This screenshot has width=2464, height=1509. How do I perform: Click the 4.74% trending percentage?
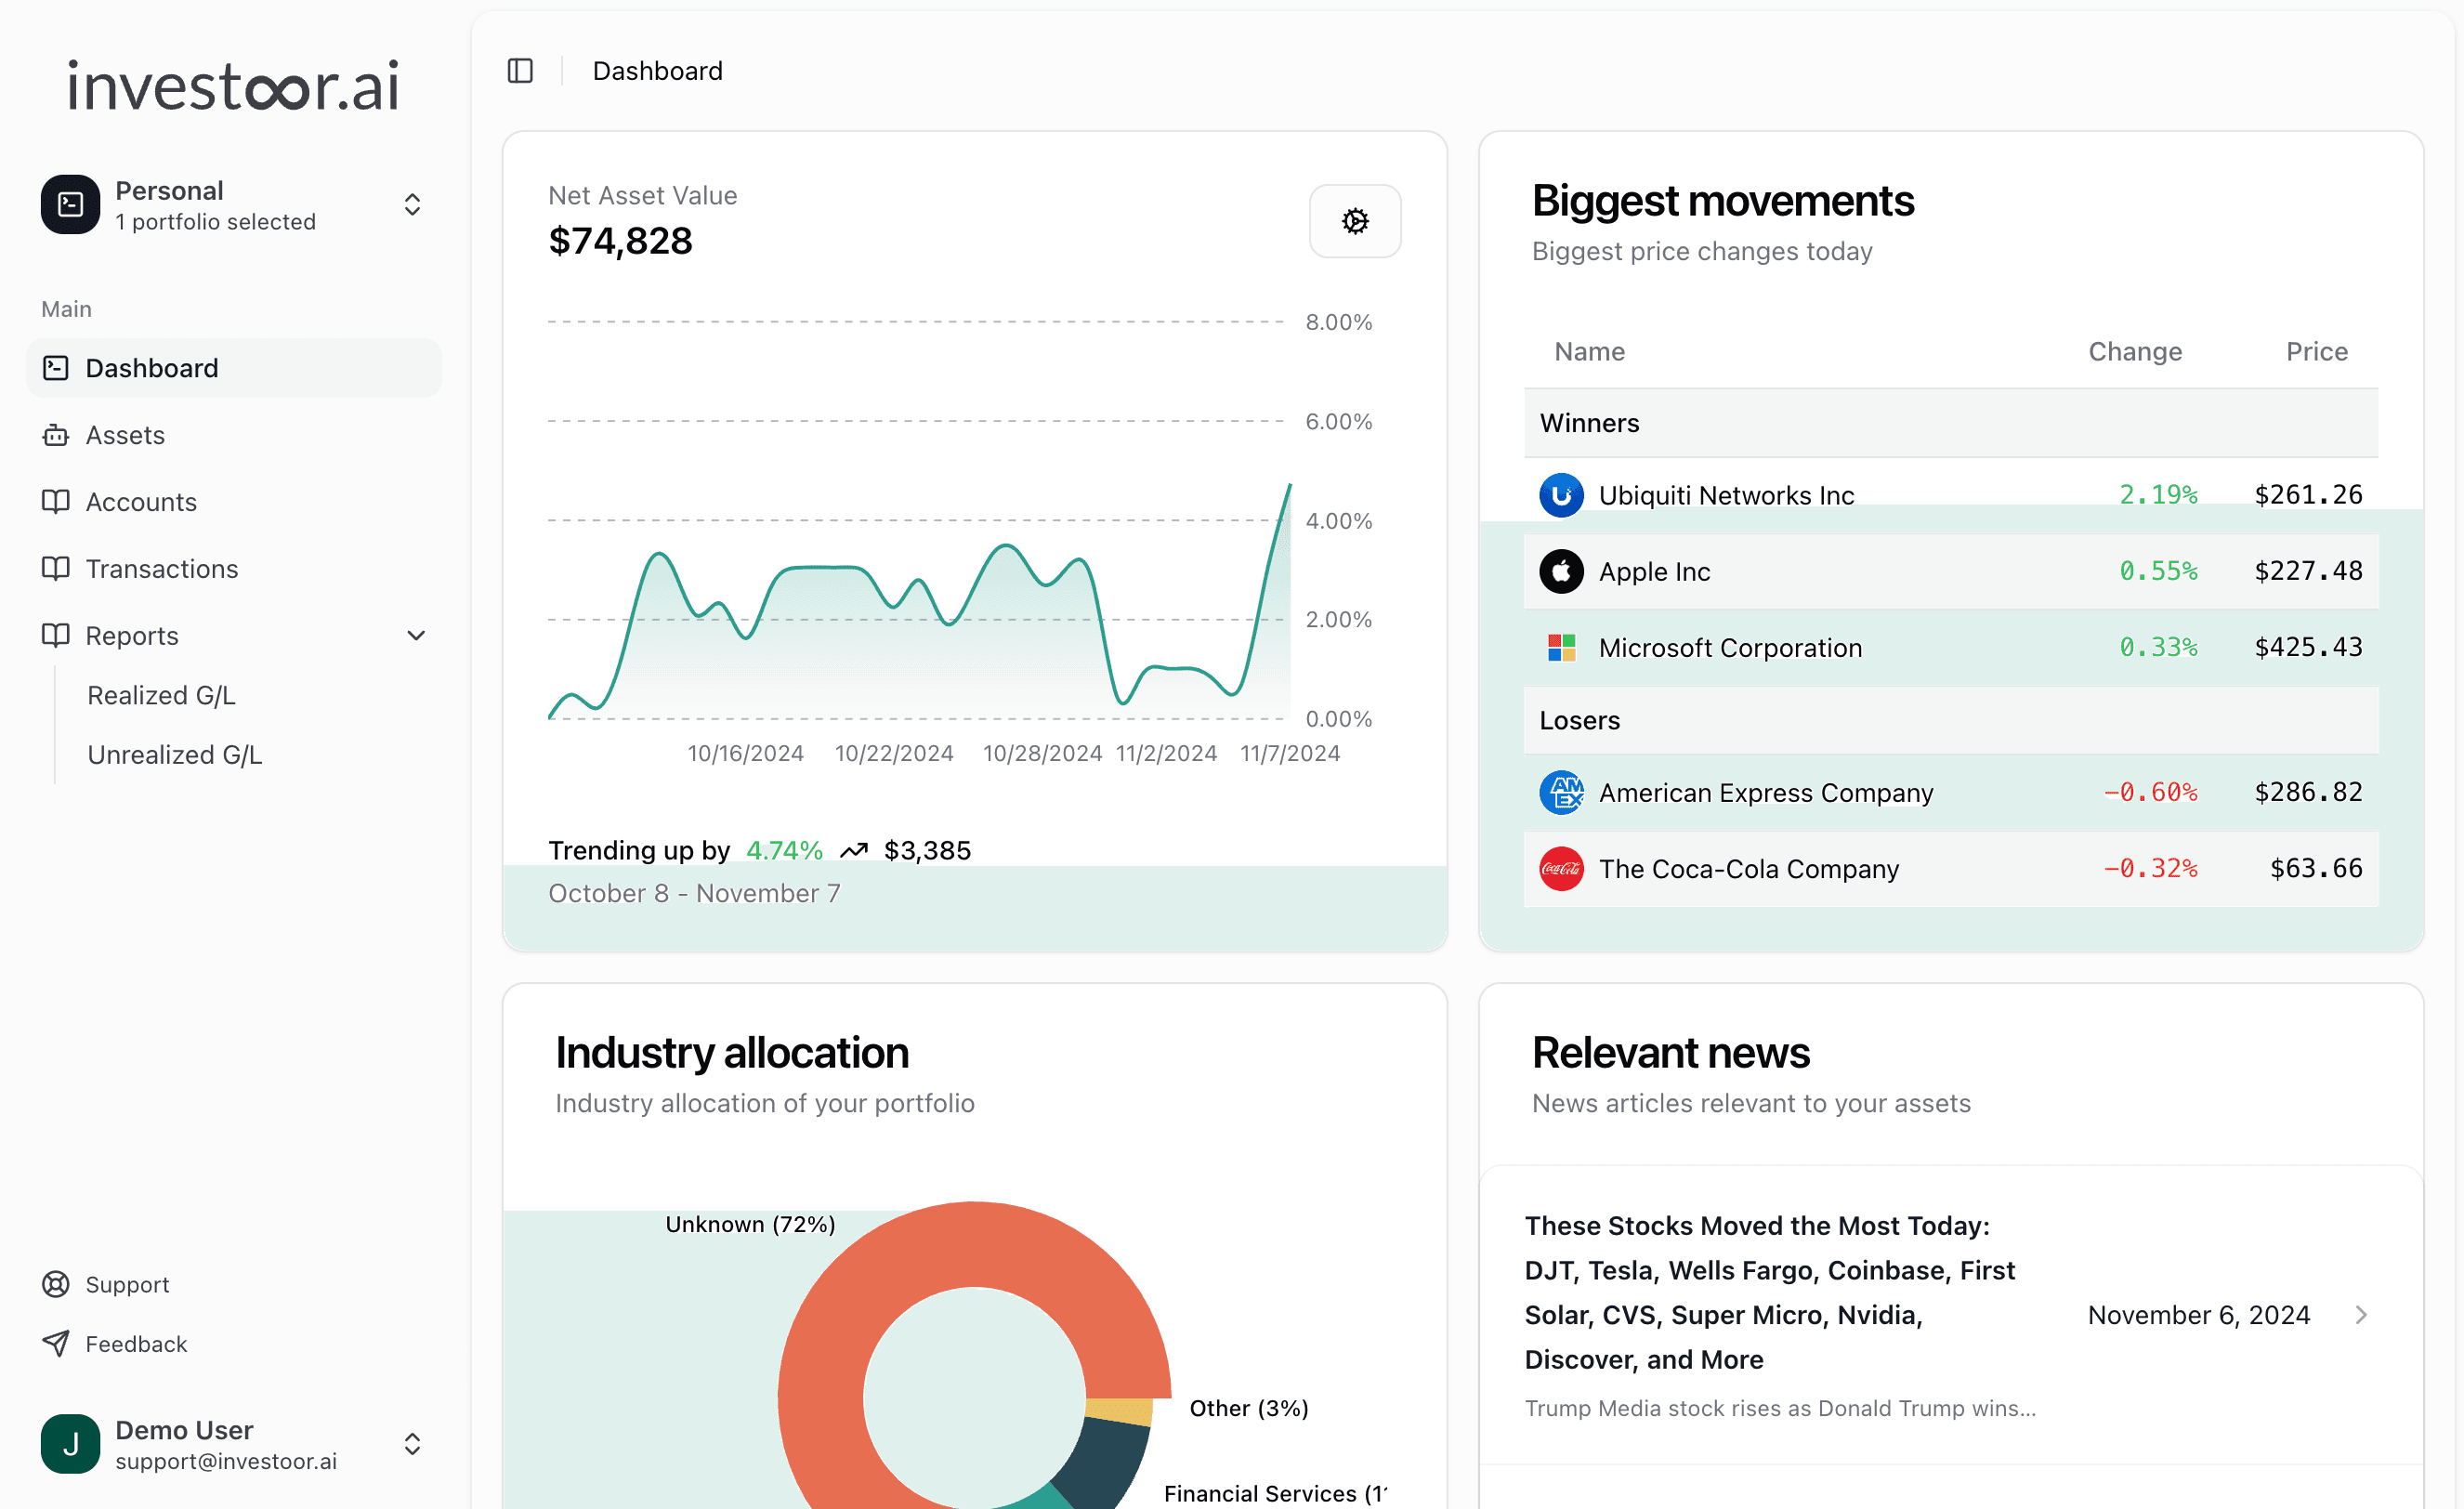pyautogui.click(x=784, y=851)
